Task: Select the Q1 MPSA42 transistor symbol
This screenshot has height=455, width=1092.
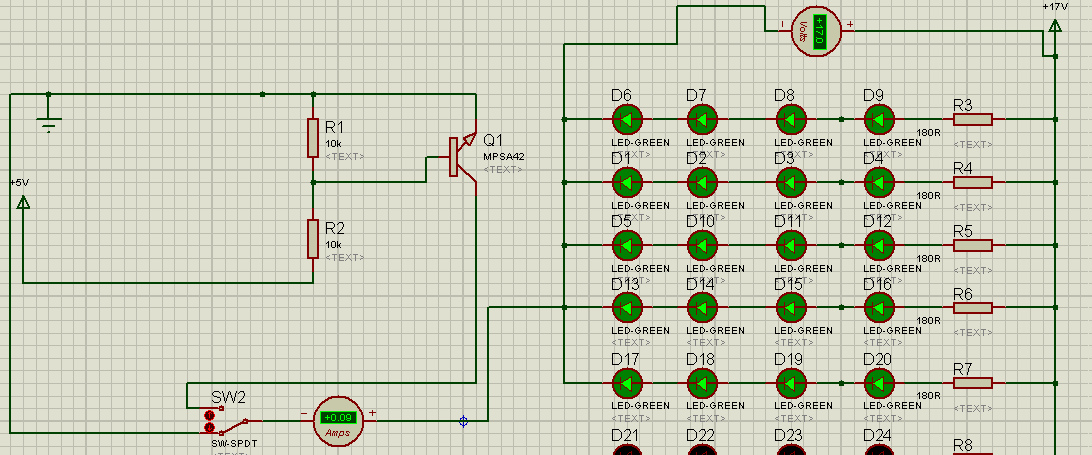Action: pyautogui.click(x=460, y=157)
